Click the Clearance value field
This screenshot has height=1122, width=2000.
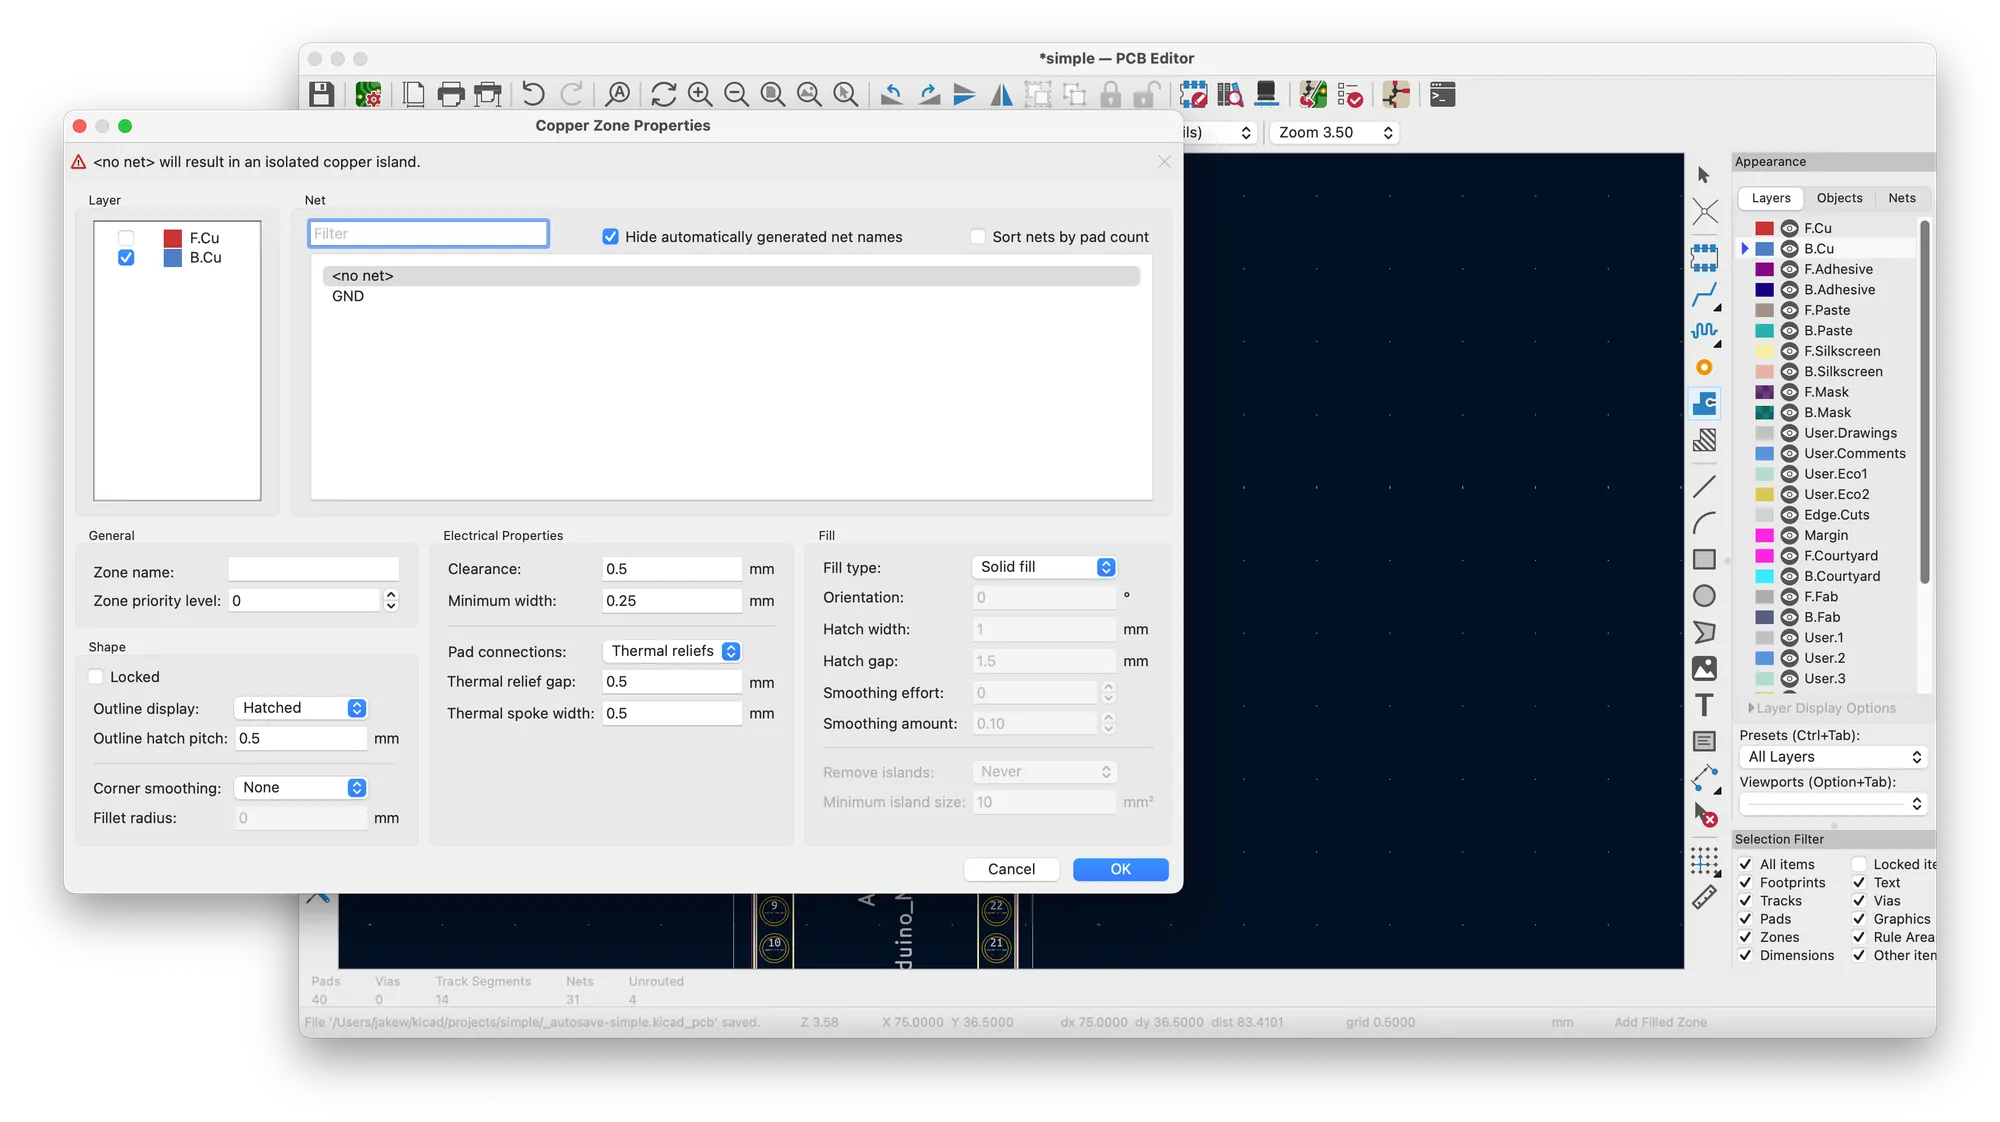672,569
